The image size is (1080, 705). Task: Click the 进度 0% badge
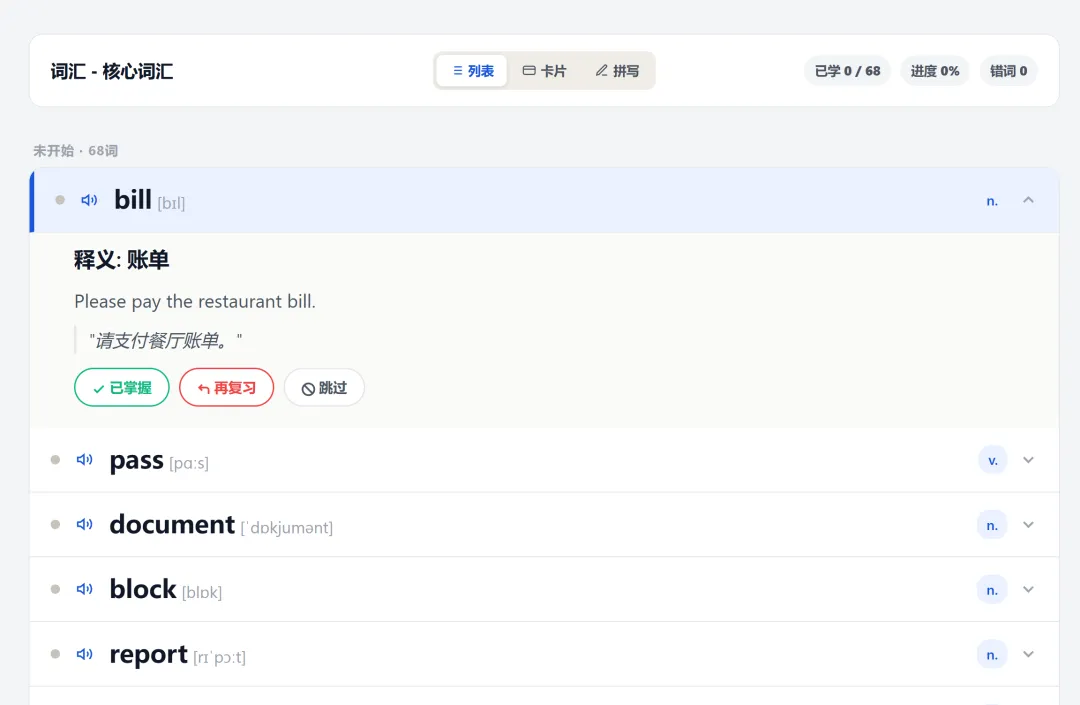coord(935,71)
